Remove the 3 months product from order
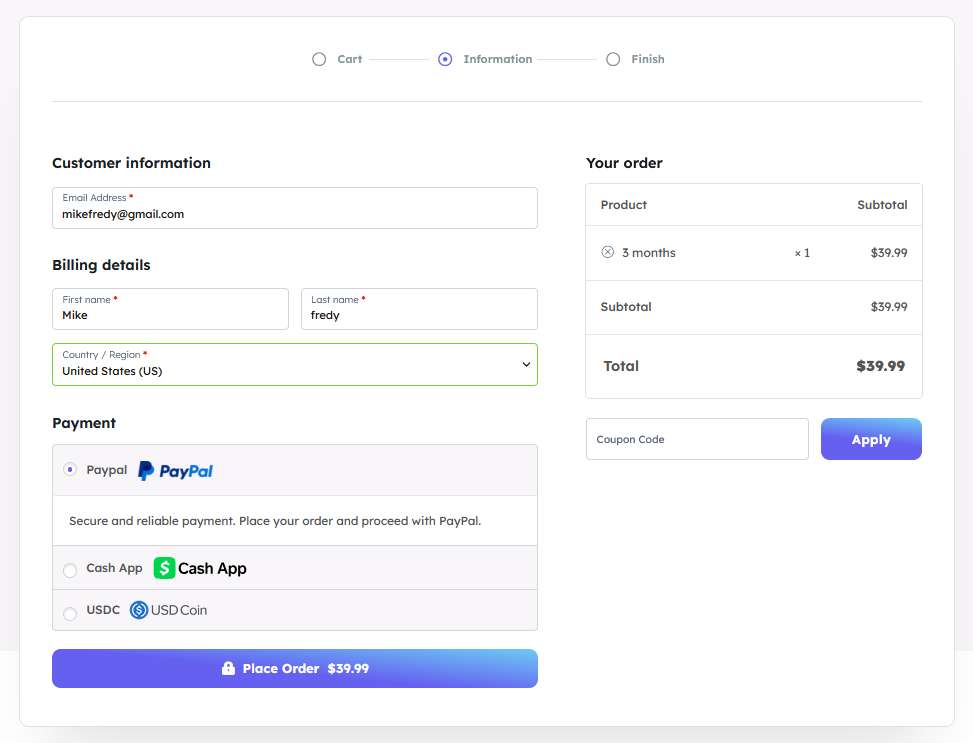This screenshot has width=973, height=743. click(607, 253)
